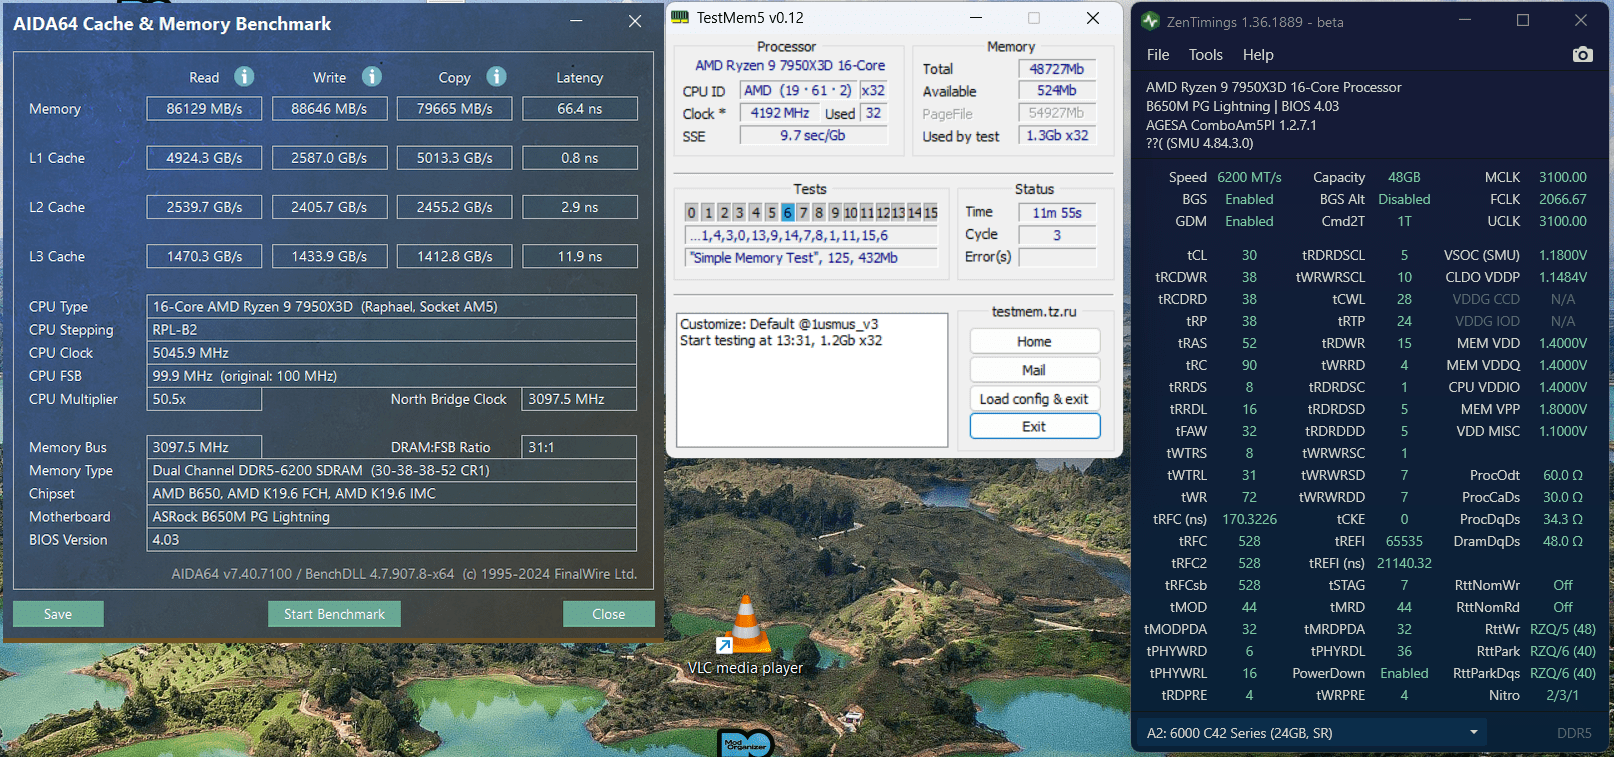The width and height of the screenshot is (1614, 757).
Task: Click ZenTimings GDM Enabled value
Action: coord(1249,221)
